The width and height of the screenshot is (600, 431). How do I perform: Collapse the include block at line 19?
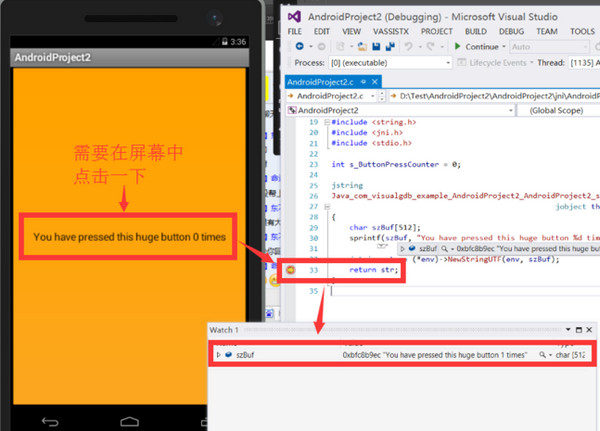(327, 122)
